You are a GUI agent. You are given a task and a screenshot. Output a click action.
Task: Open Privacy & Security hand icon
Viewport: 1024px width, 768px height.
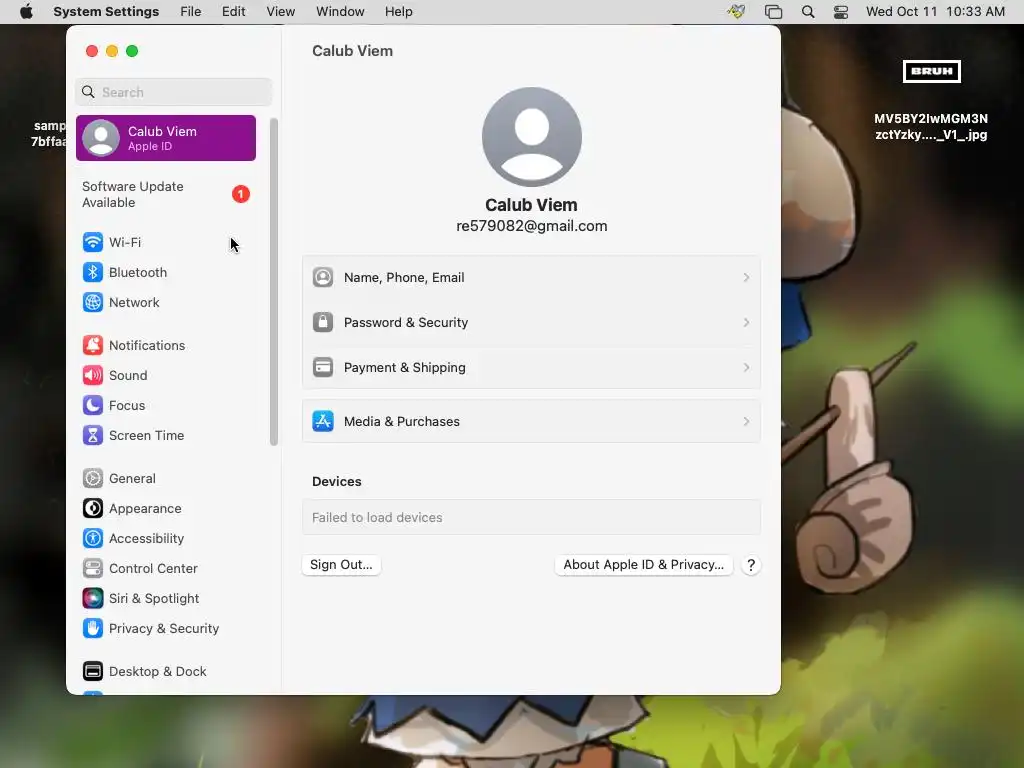93,629
